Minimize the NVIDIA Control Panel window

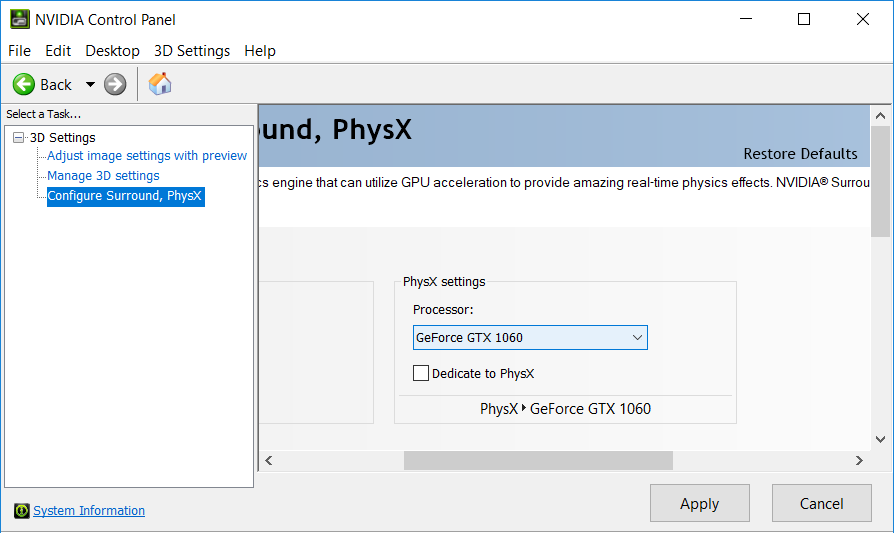point(746,19)
